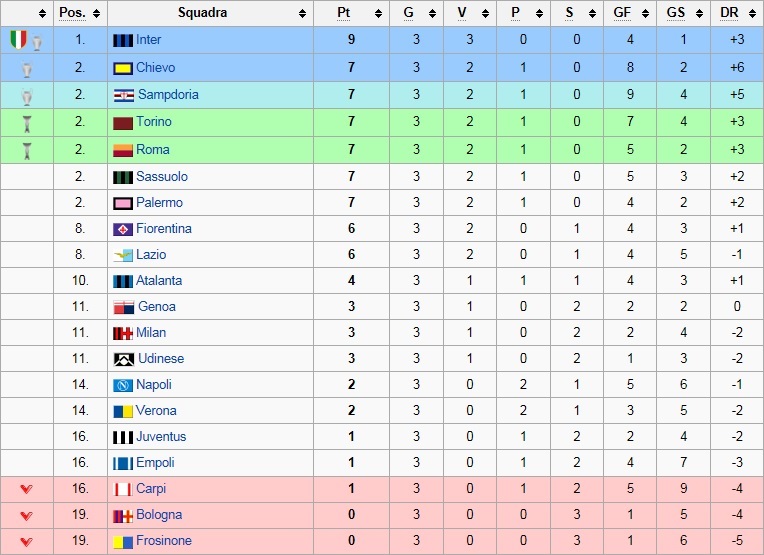Sort table by Squadra column arrows
This screenshot has width=764, height=555.
click(x=303, y=13)
